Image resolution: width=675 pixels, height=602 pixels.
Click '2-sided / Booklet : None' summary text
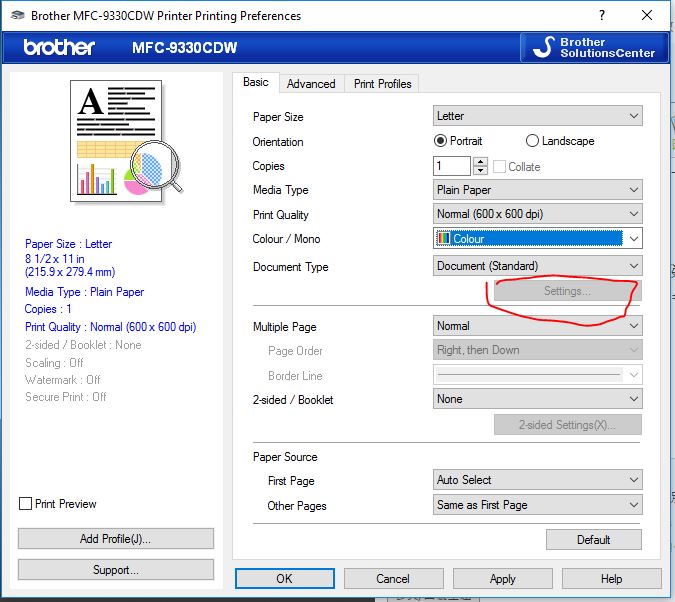83,345
